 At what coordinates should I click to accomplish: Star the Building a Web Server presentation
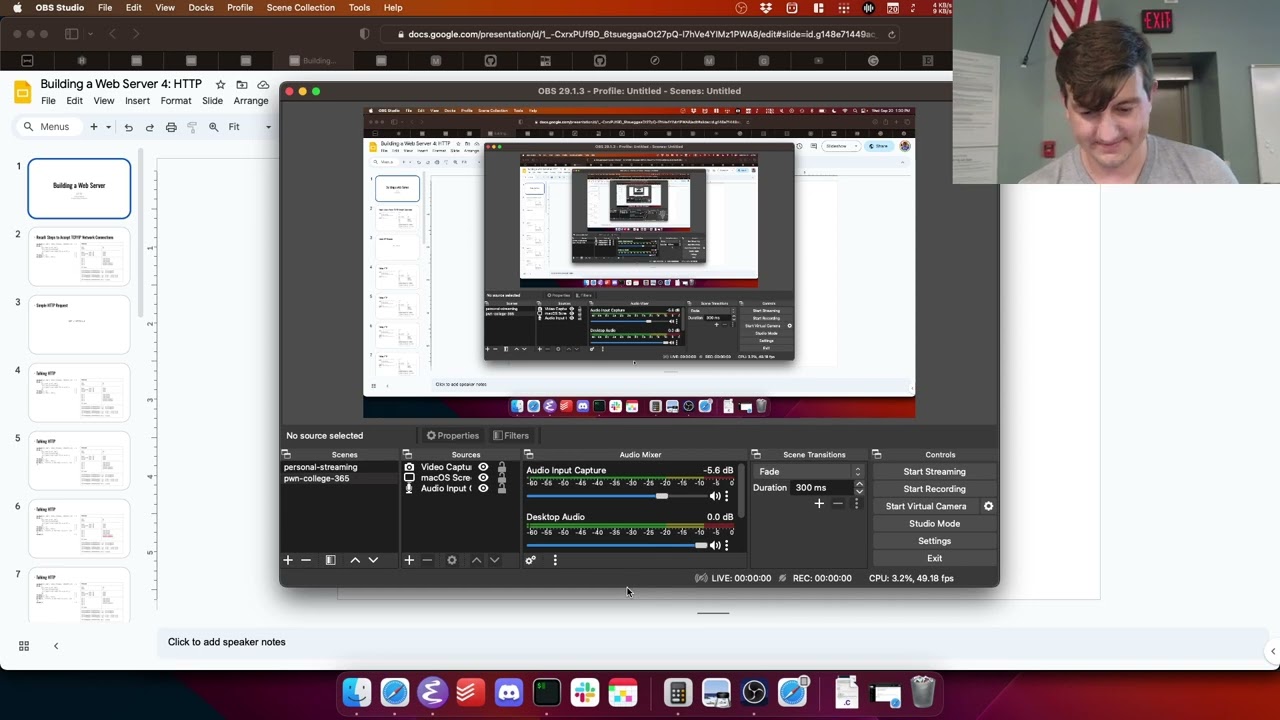pyautogui.click(x=220, y=84)
